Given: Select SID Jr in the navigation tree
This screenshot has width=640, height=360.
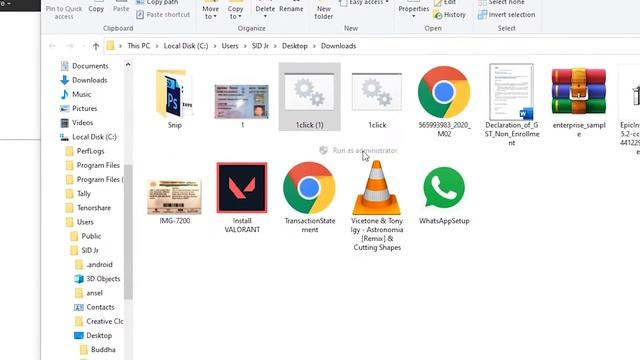Looking at the screenshot, I should pyautogui.click(x=84, y=250).
